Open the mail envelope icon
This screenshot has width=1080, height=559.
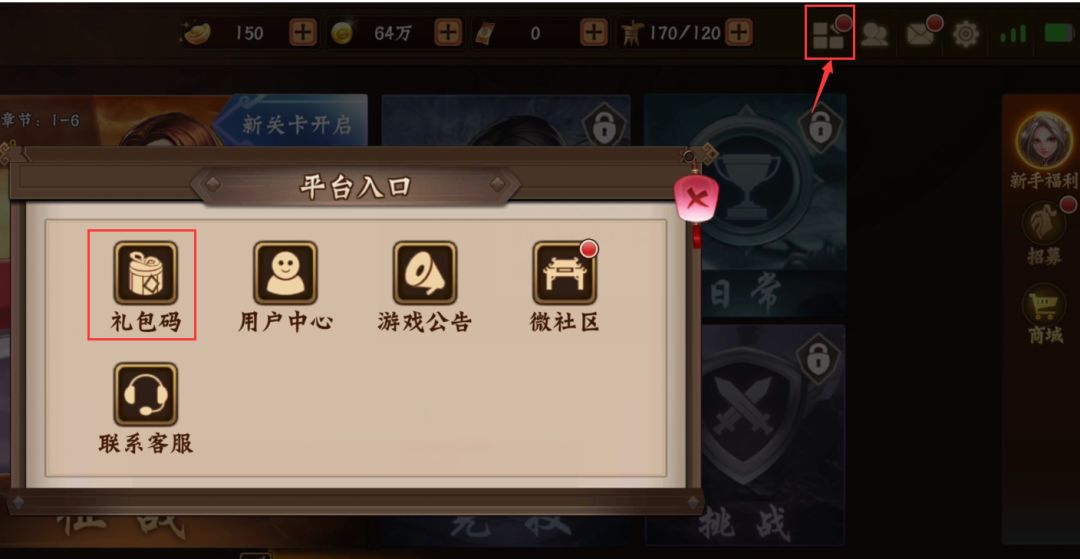click(921, 34)
